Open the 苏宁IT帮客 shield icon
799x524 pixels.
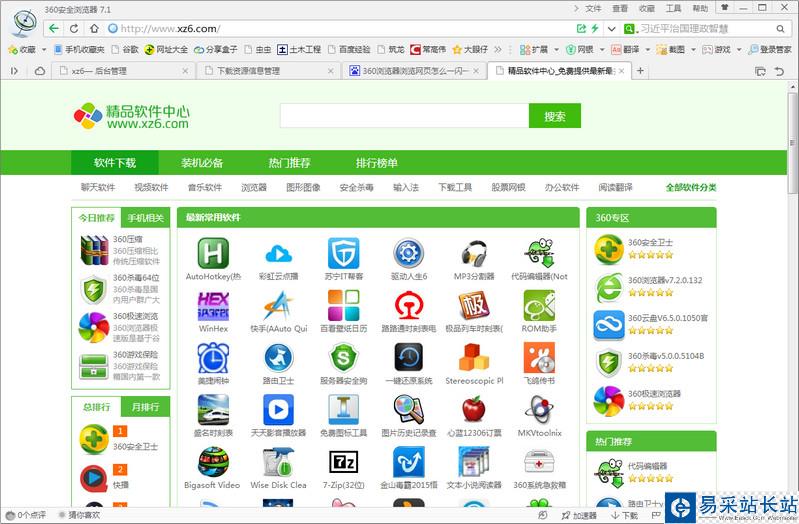[x=343, y=253]
